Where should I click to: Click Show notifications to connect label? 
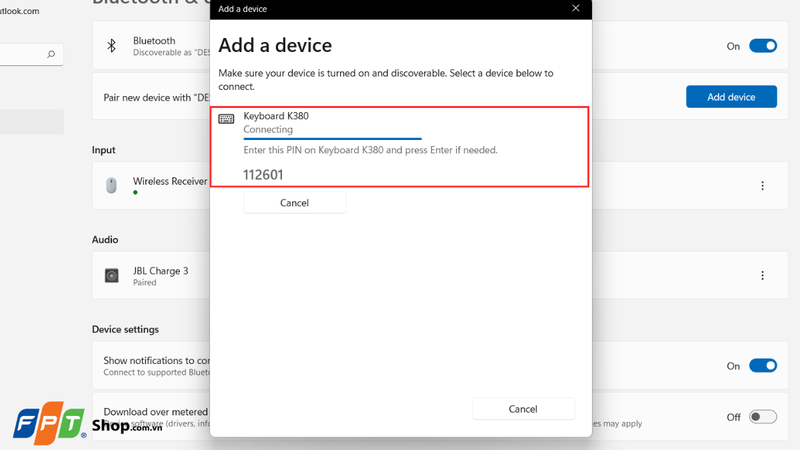(156, 361)
